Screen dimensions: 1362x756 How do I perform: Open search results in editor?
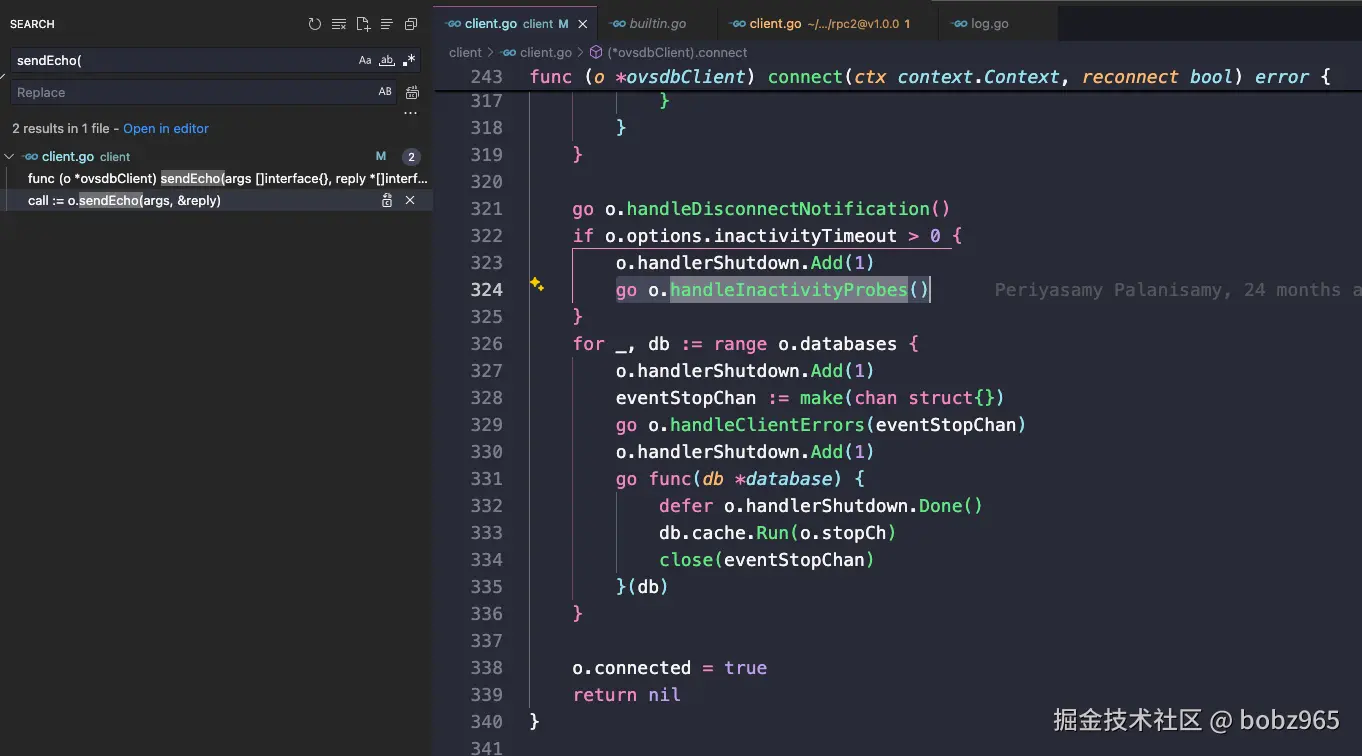point(166,128)
